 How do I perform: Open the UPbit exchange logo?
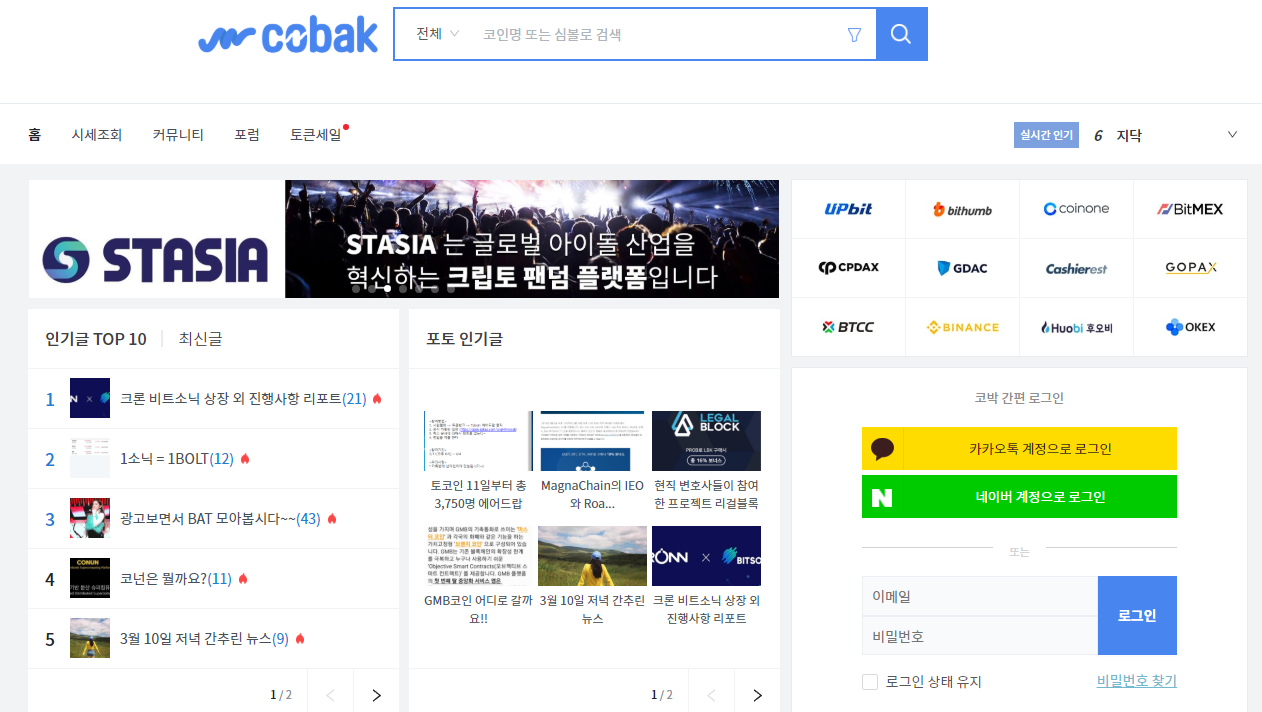pos(848,209)
